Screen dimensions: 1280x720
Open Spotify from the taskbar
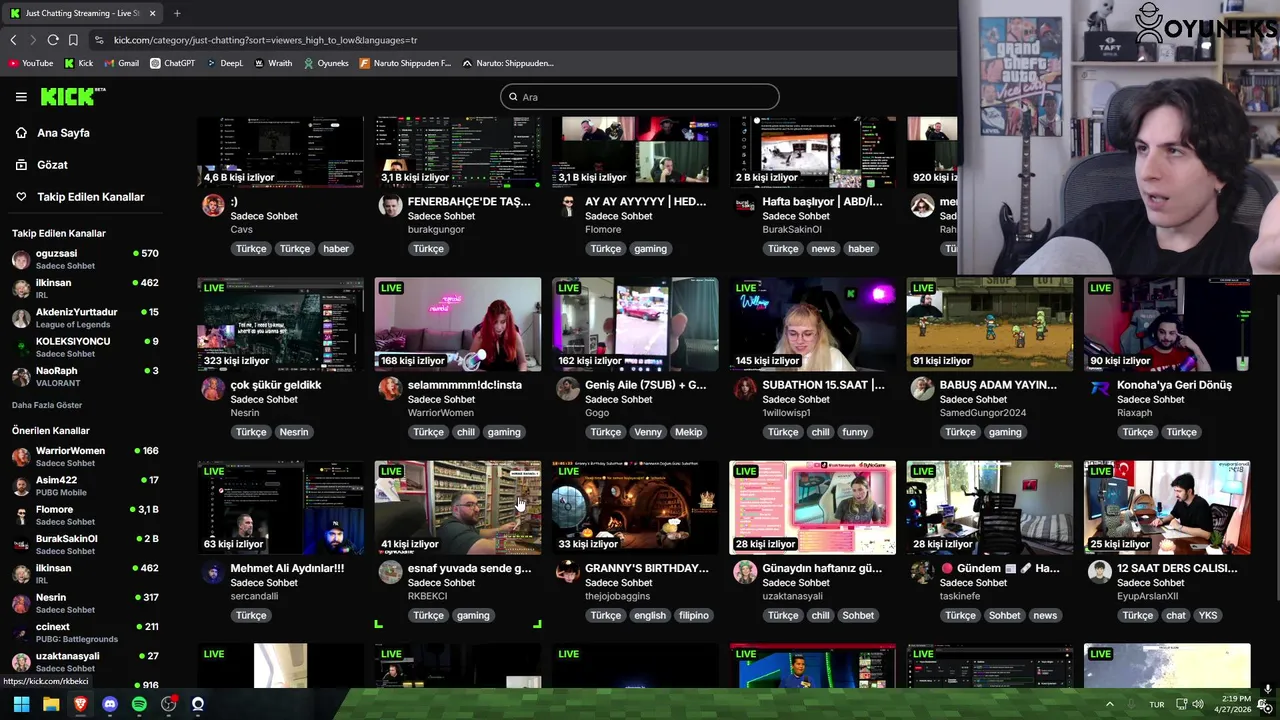[139, 704]
